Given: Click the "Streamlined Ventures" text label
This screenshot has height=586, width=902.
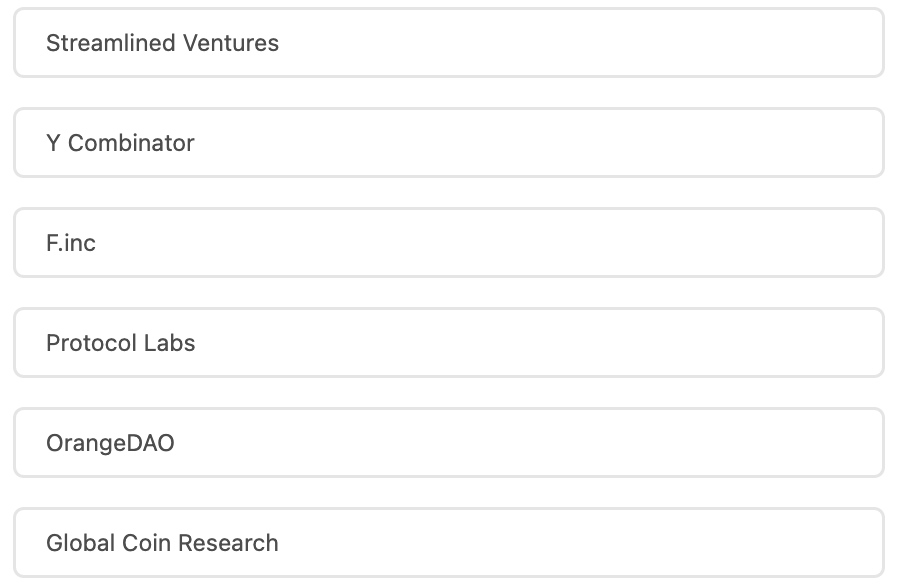Looking at the screenshot, I should point(162,43).
